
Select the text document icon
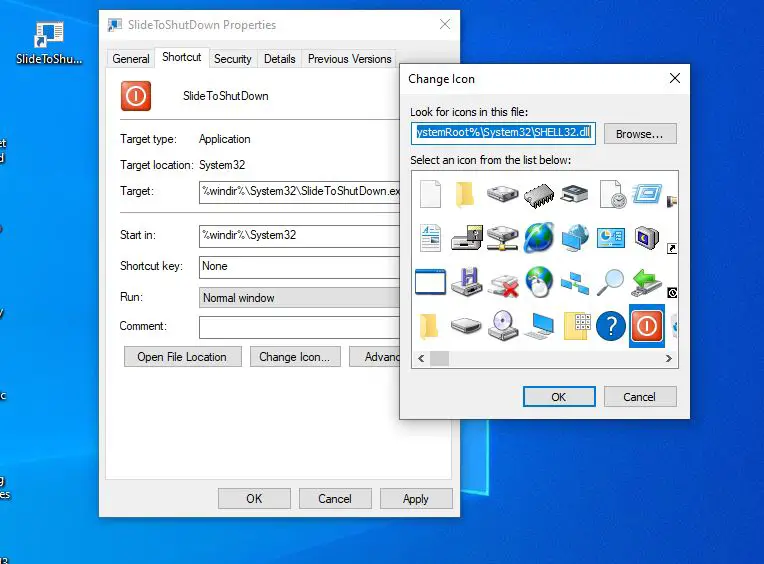430,238
